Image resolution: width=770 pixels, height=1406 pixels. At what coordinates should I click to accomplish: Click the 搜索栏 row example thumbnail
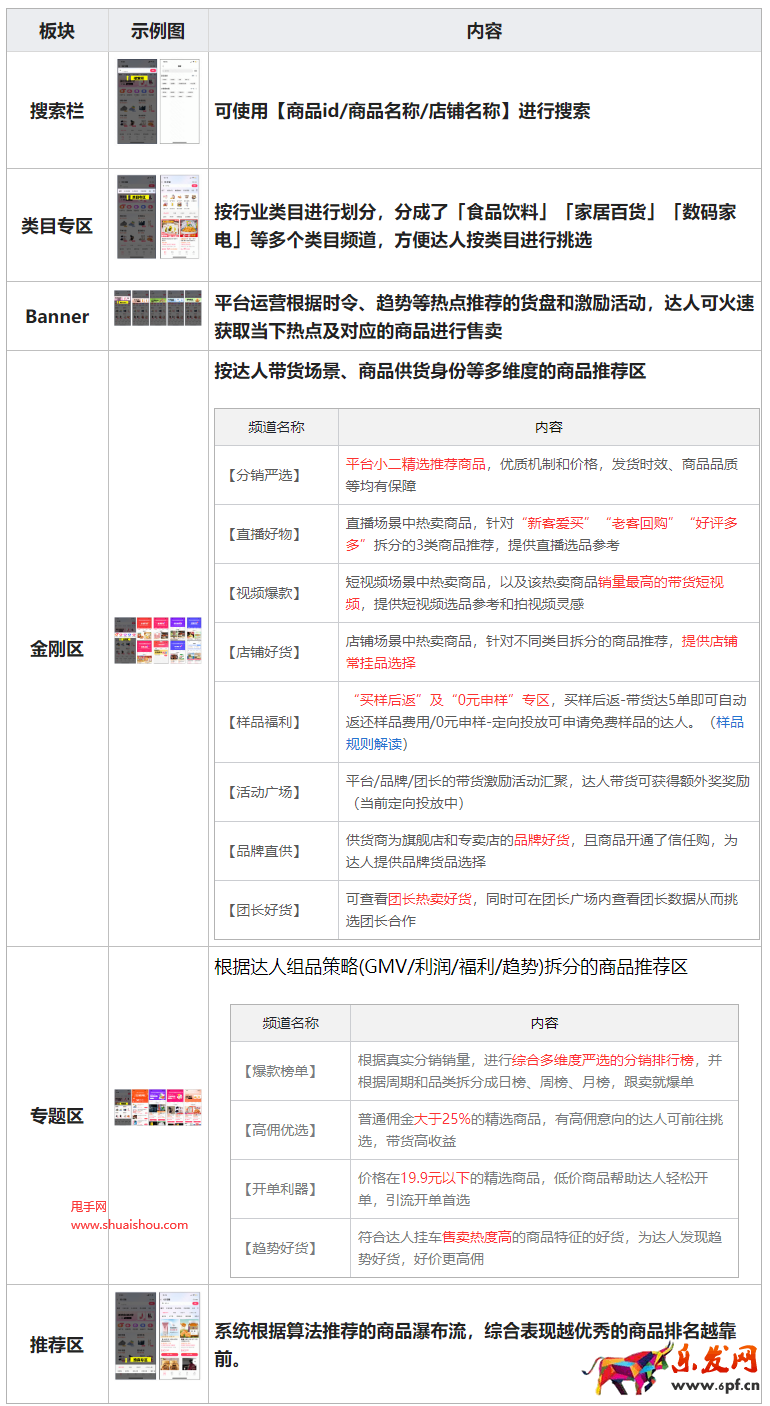tap(158, 100)
